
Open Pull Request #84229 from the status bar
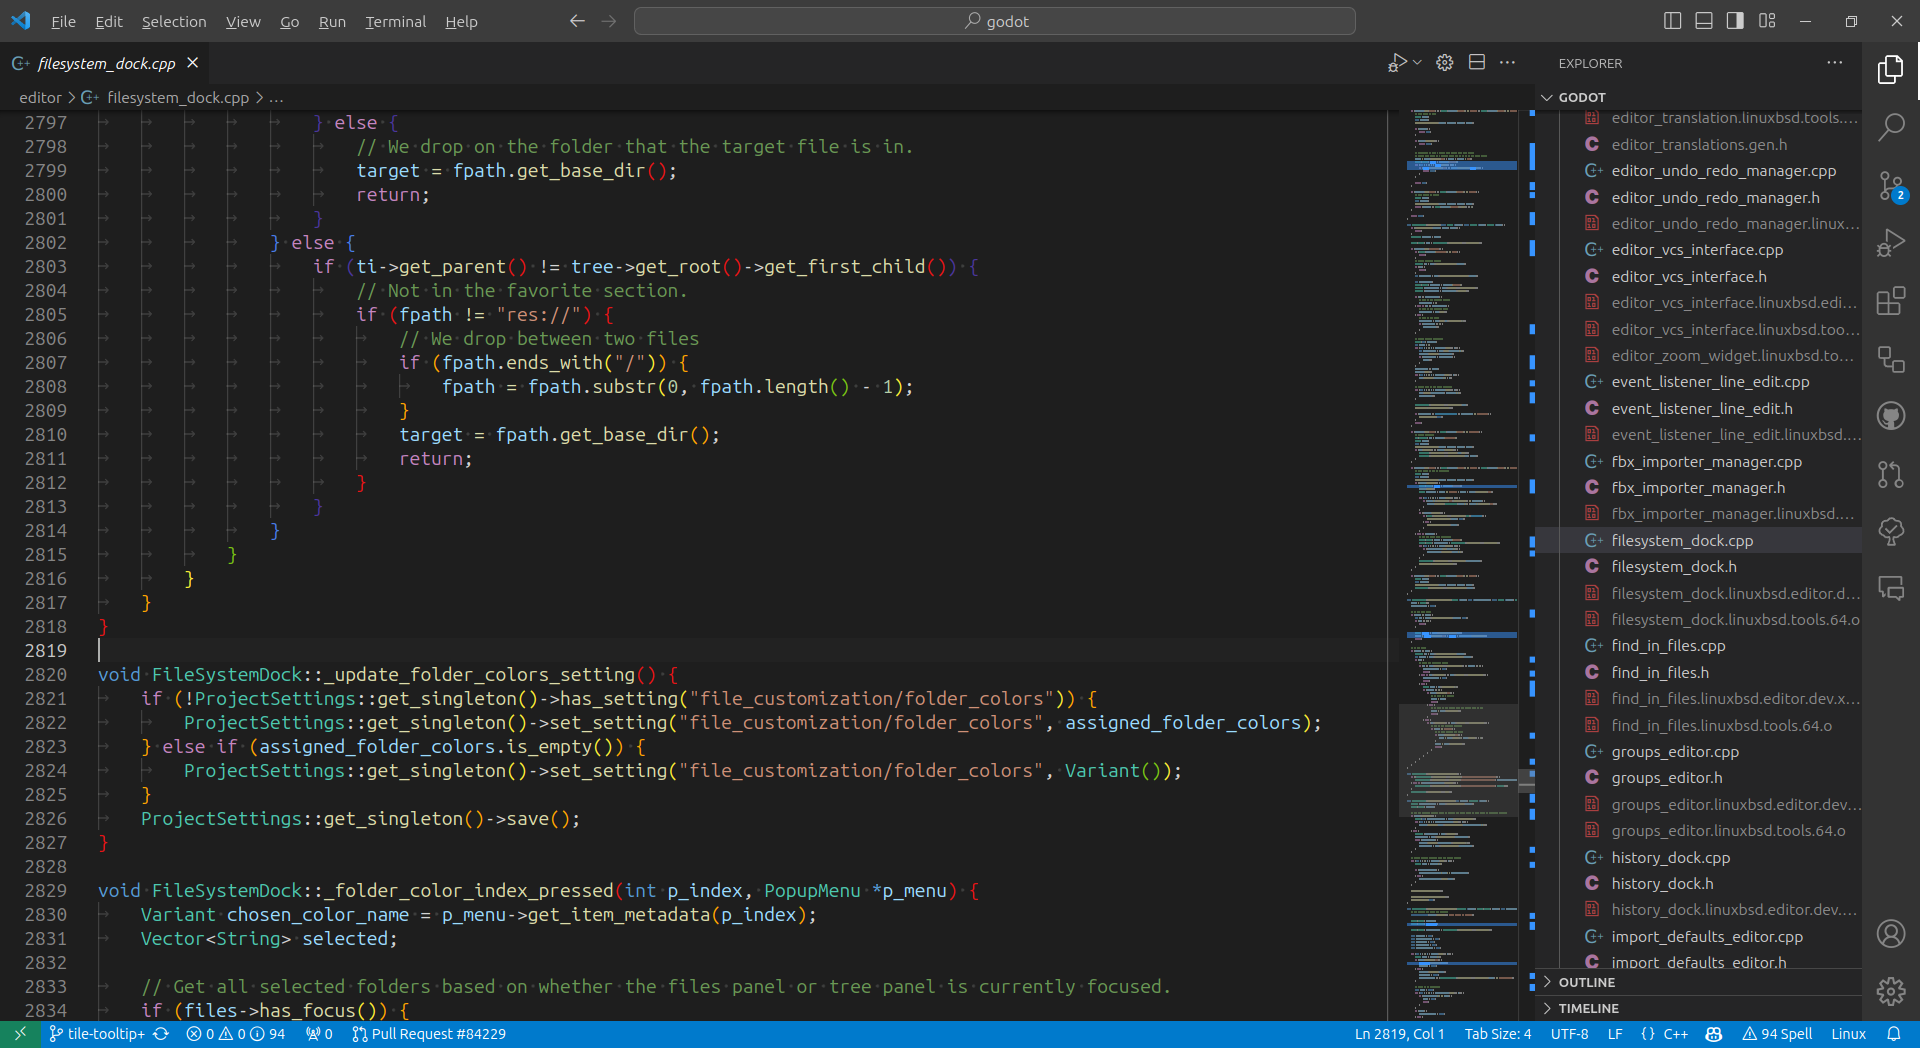[429, 1033]
